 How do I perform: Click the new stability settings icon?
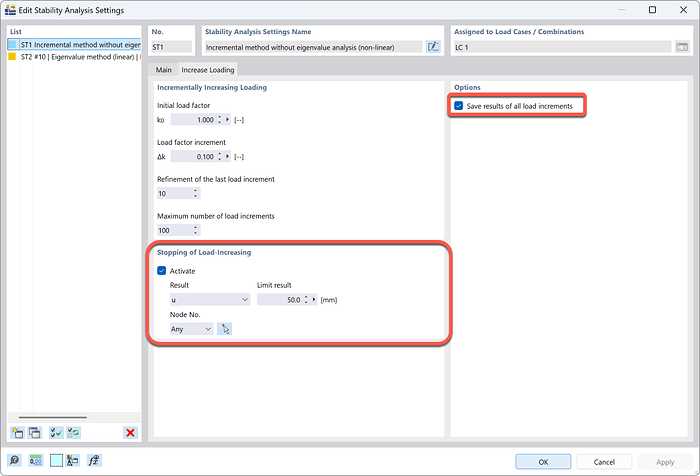point(16,432)
